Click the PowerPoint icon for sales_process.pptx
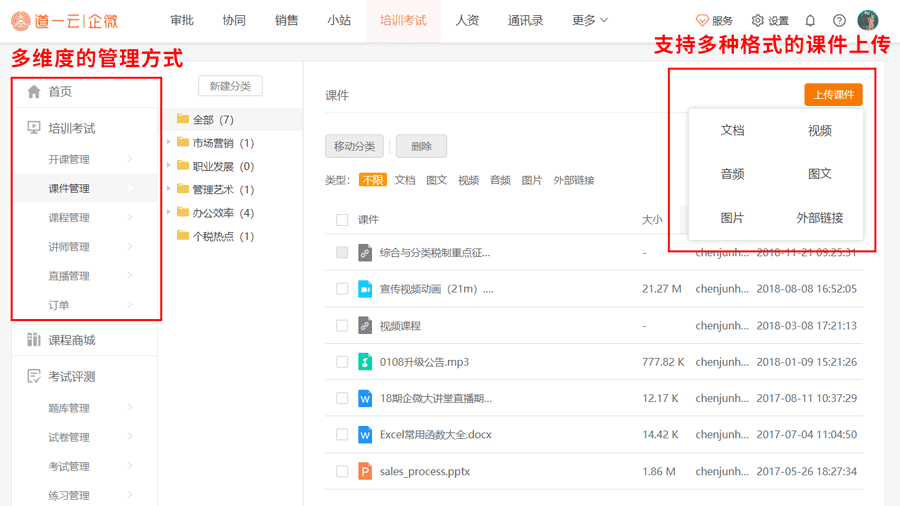 [365, 471]
